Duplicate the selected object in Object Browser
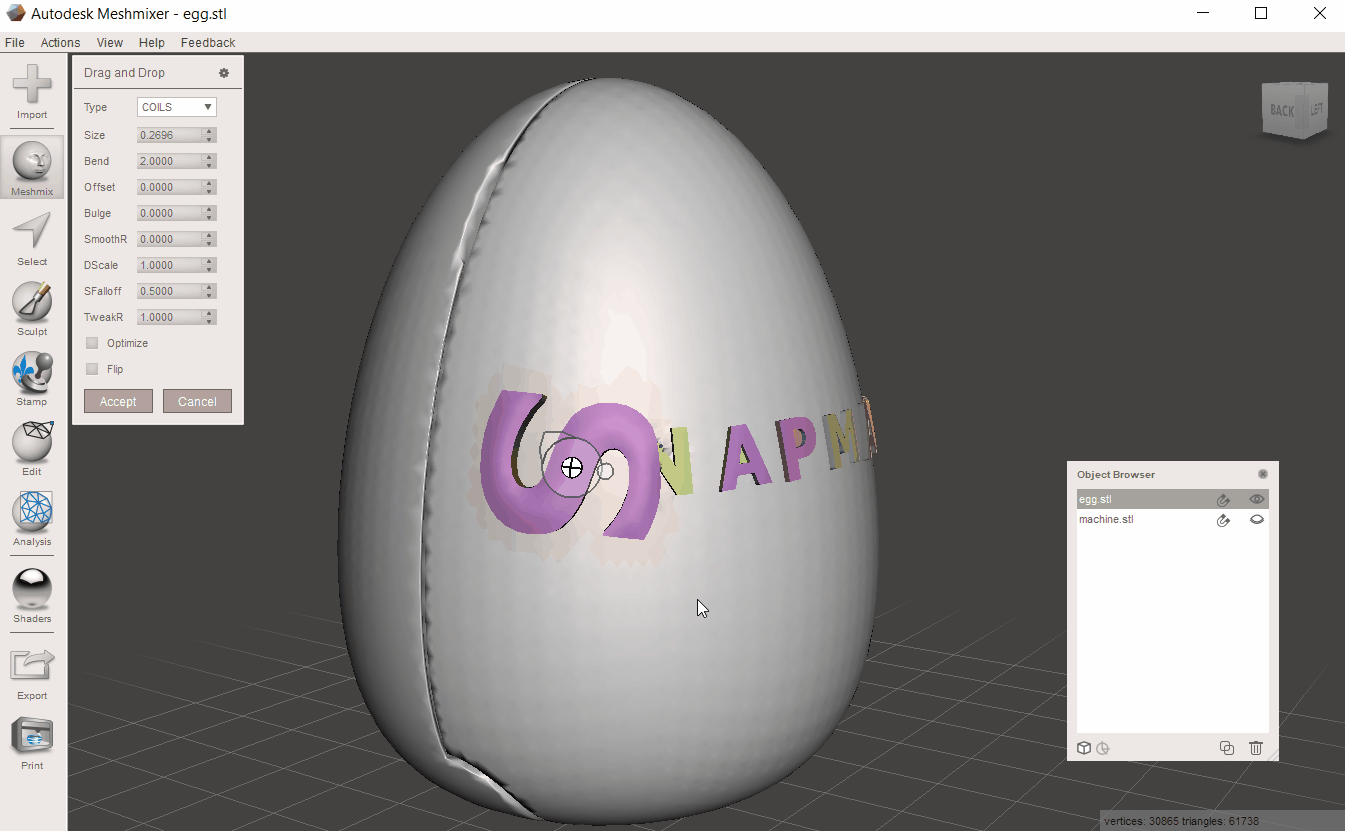Viewport: 1345px width, 831px height. (x=1227, y=748)
